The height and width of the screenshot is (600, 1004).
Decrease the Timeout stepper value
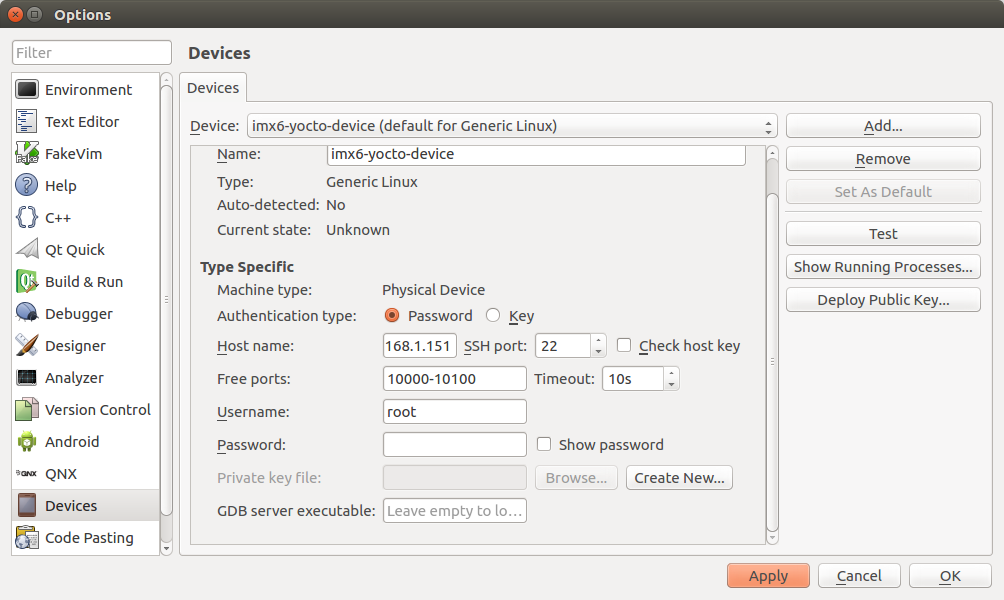tap(671, 384)
